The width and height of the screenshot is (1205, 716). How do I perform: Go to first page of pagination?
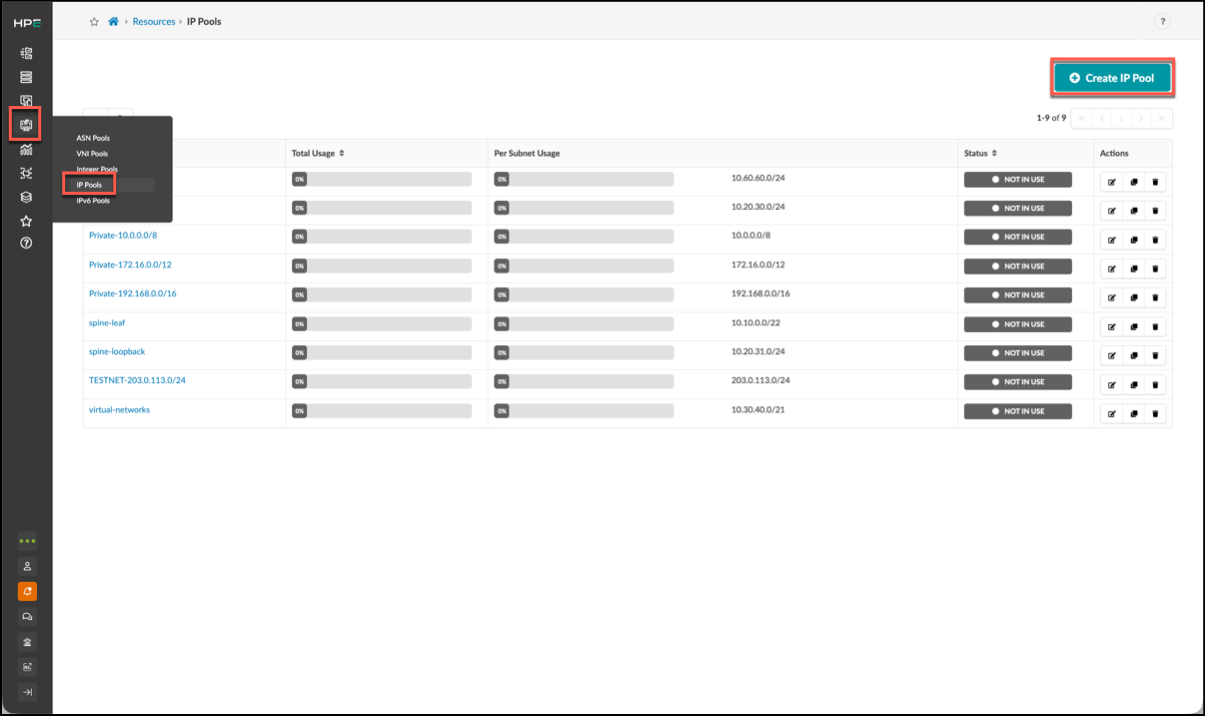point(1081,118)
